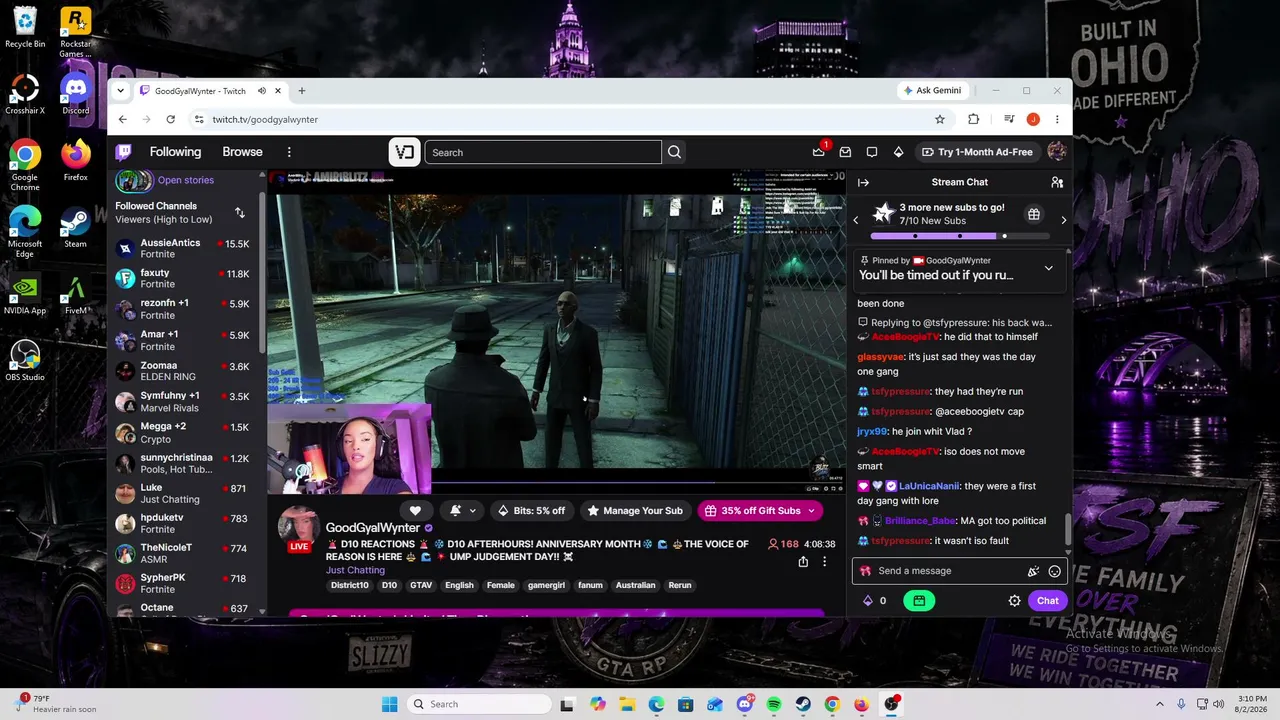
Task: Open AussieAntics followed channel
Action: 183,248
